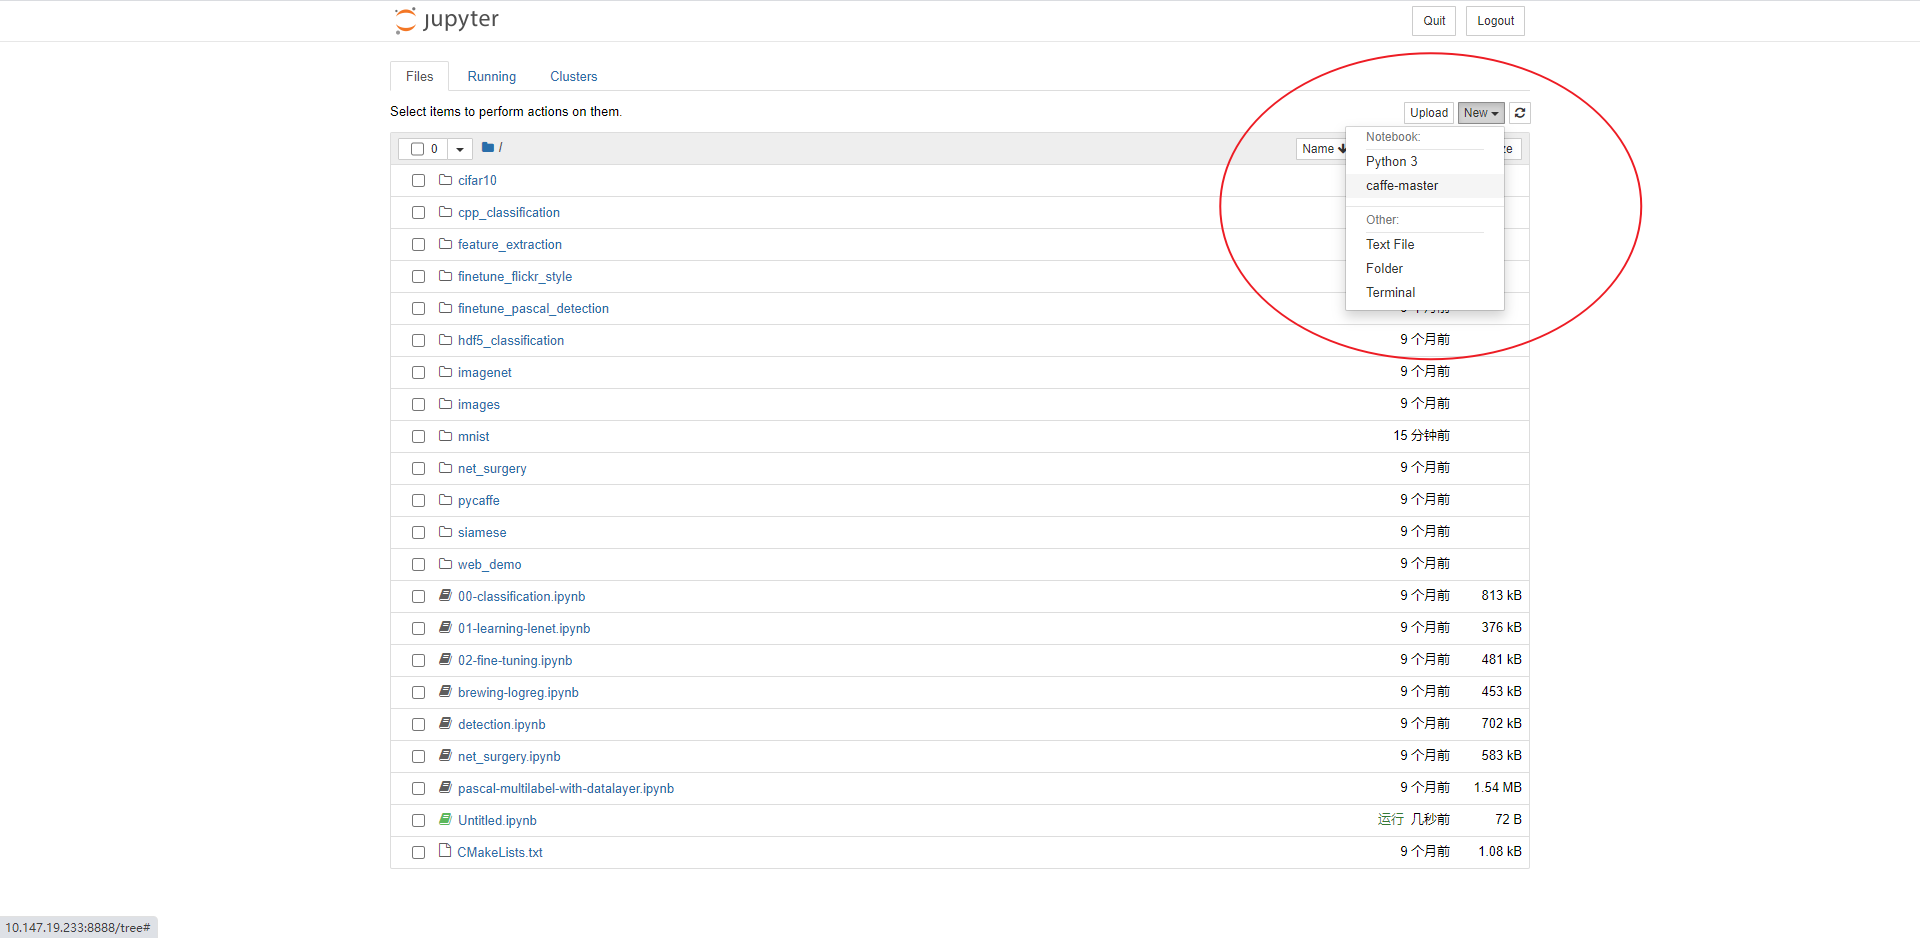Click the refresh notebook list icon
The image size is (1920, 938).
pos(1520,113)
